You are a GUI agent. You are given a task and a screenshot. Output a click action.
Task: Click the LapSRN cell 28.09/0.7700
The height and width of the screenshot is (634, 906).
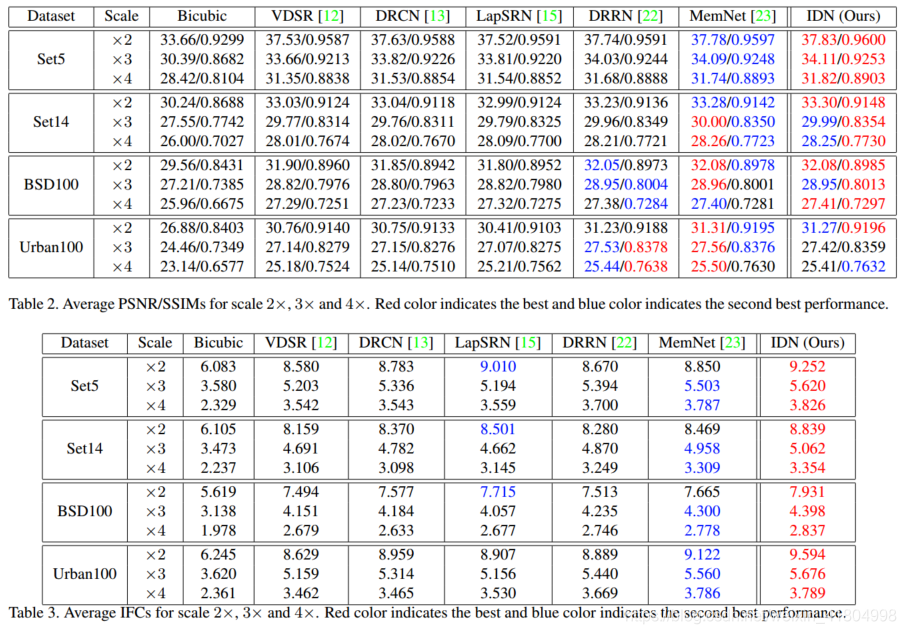519,141
